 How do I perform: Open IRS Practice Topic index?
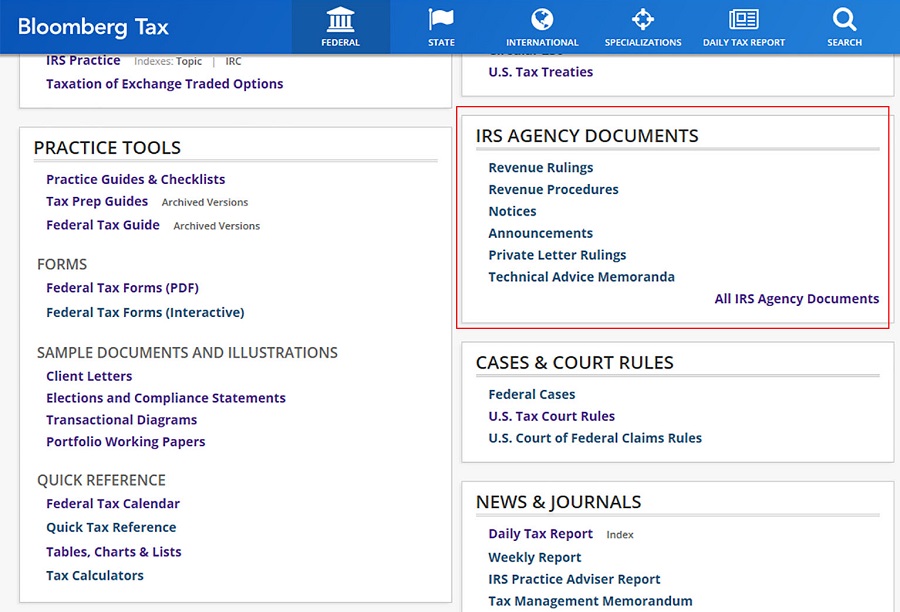(x=189, y=62)
